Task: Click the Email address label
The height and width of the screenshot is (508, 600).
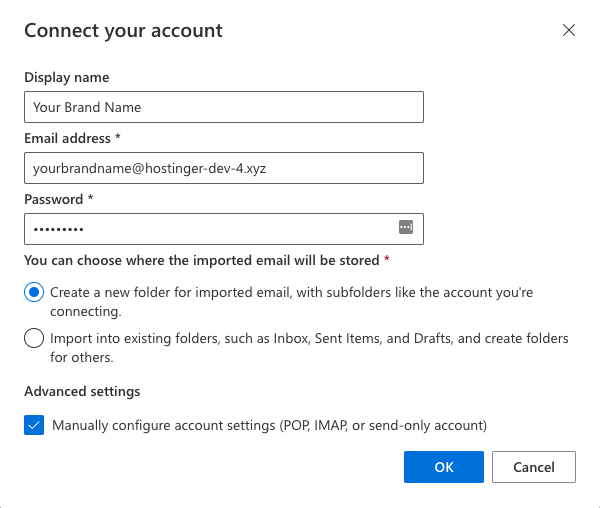Action: pos(67,138)
